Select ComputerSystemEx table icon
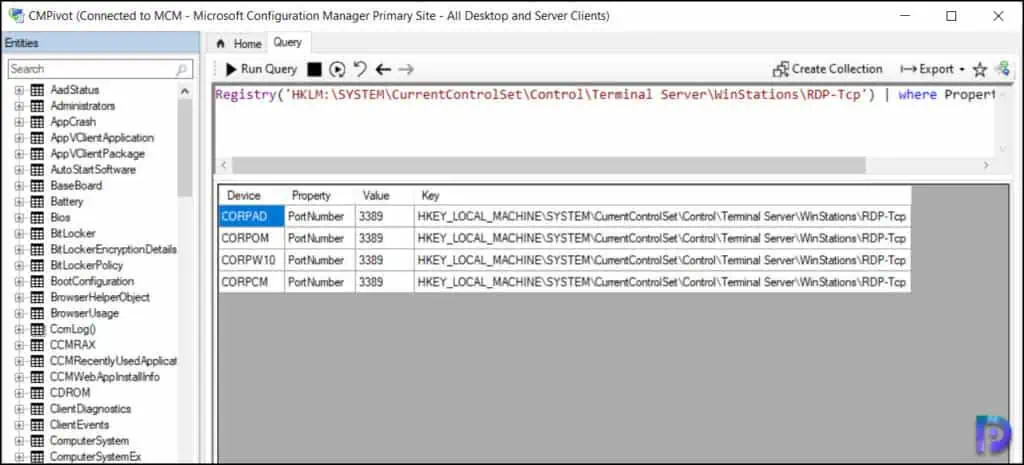This screenshot has width=1024, height=465. pyautogui.click(x=37, y=457)
